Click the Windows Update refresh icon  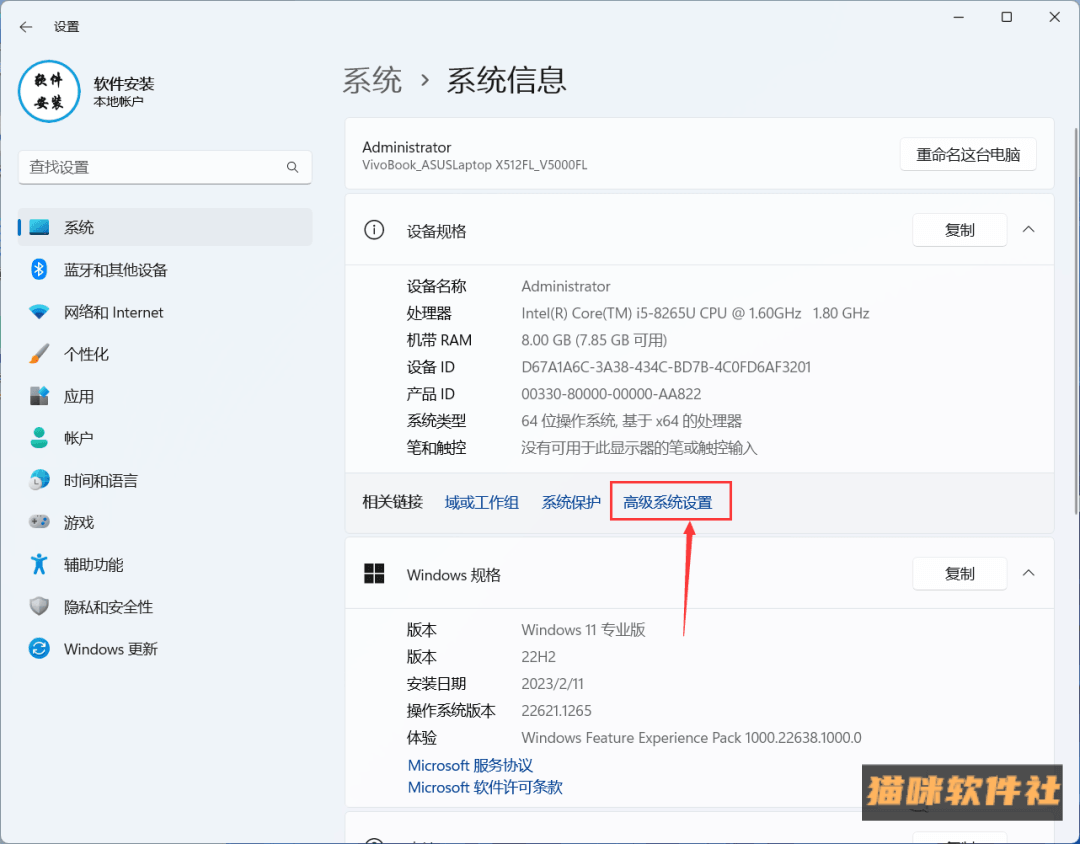click(x=39, y=648)
